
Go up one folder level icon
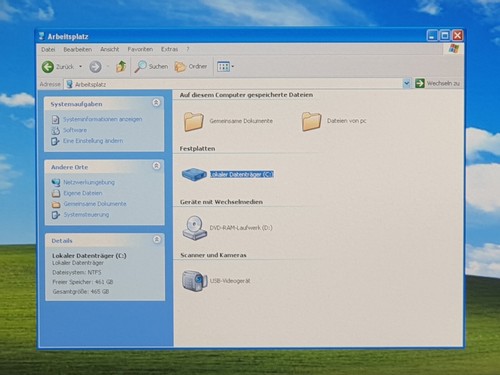point(121,66)
